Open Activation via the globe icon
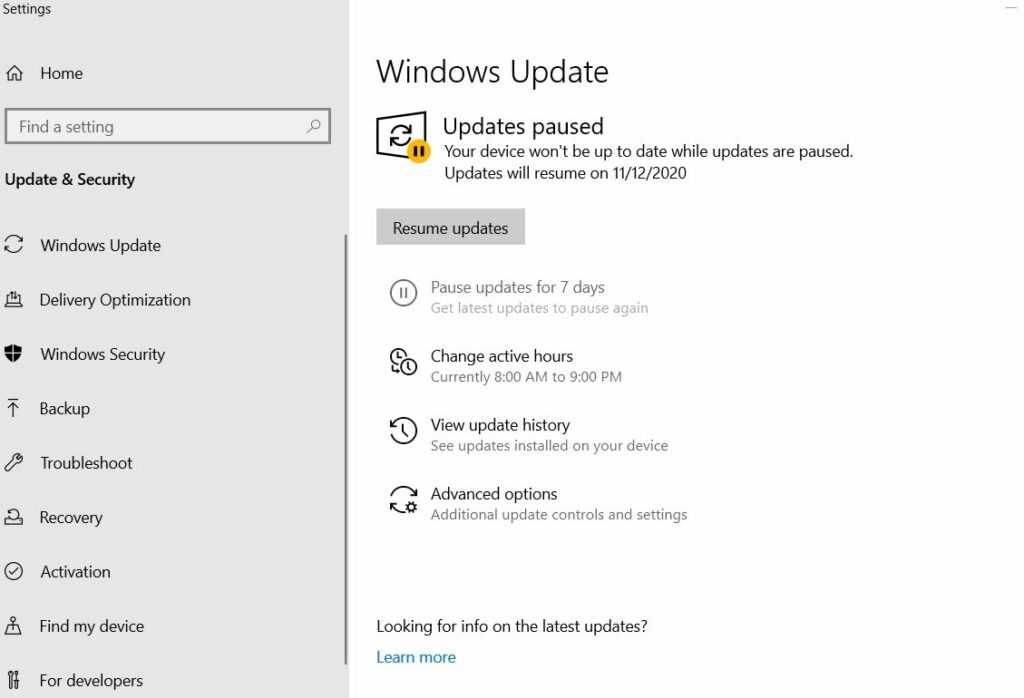Viewport: 1024px width, 698px height. point(13,571)
